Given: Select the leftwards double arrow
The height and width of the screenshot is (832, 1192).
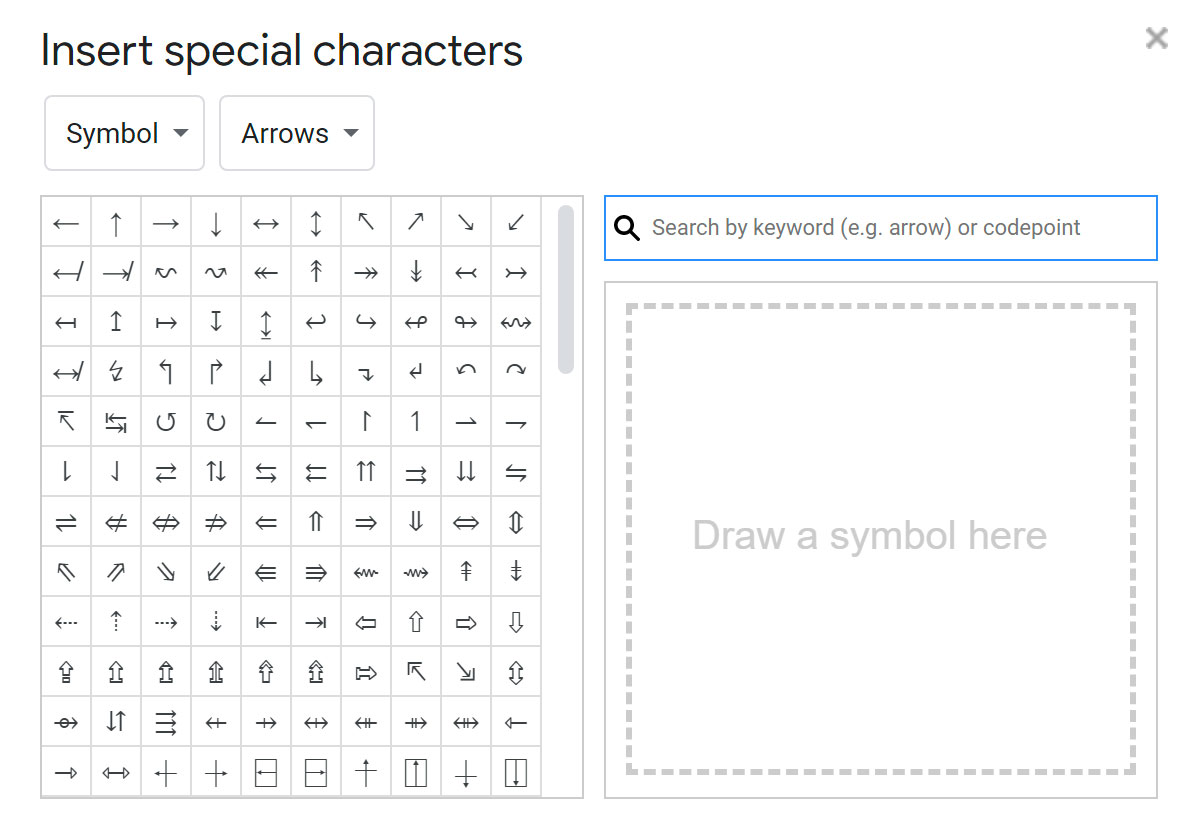Looking at the screenshot, I should 266,522.
